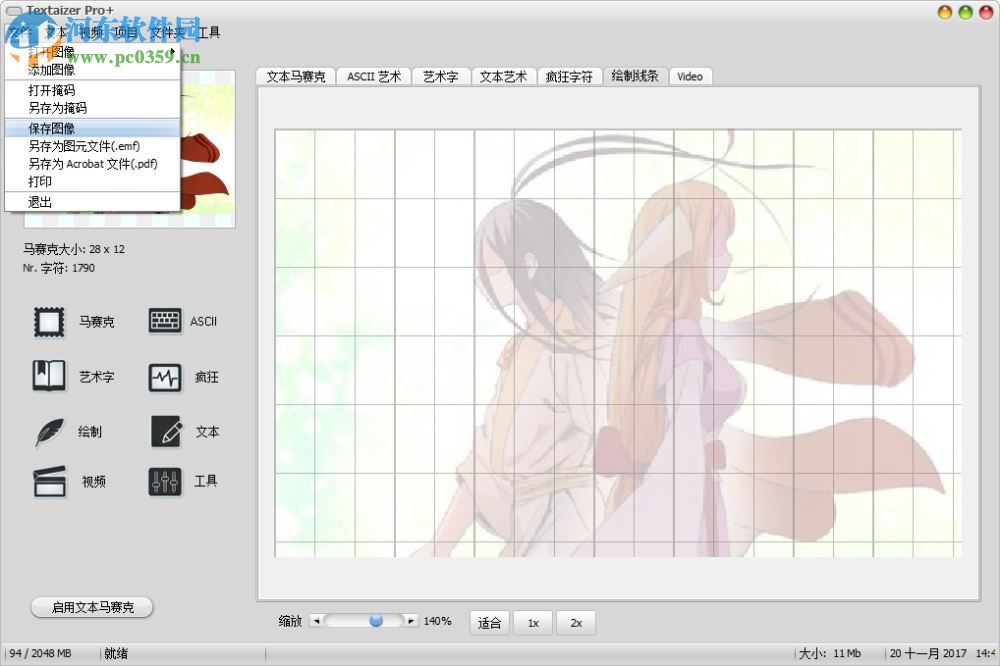1000x666 pixels.
Task: Open the 项目 menu
Action: click(126, 31)
